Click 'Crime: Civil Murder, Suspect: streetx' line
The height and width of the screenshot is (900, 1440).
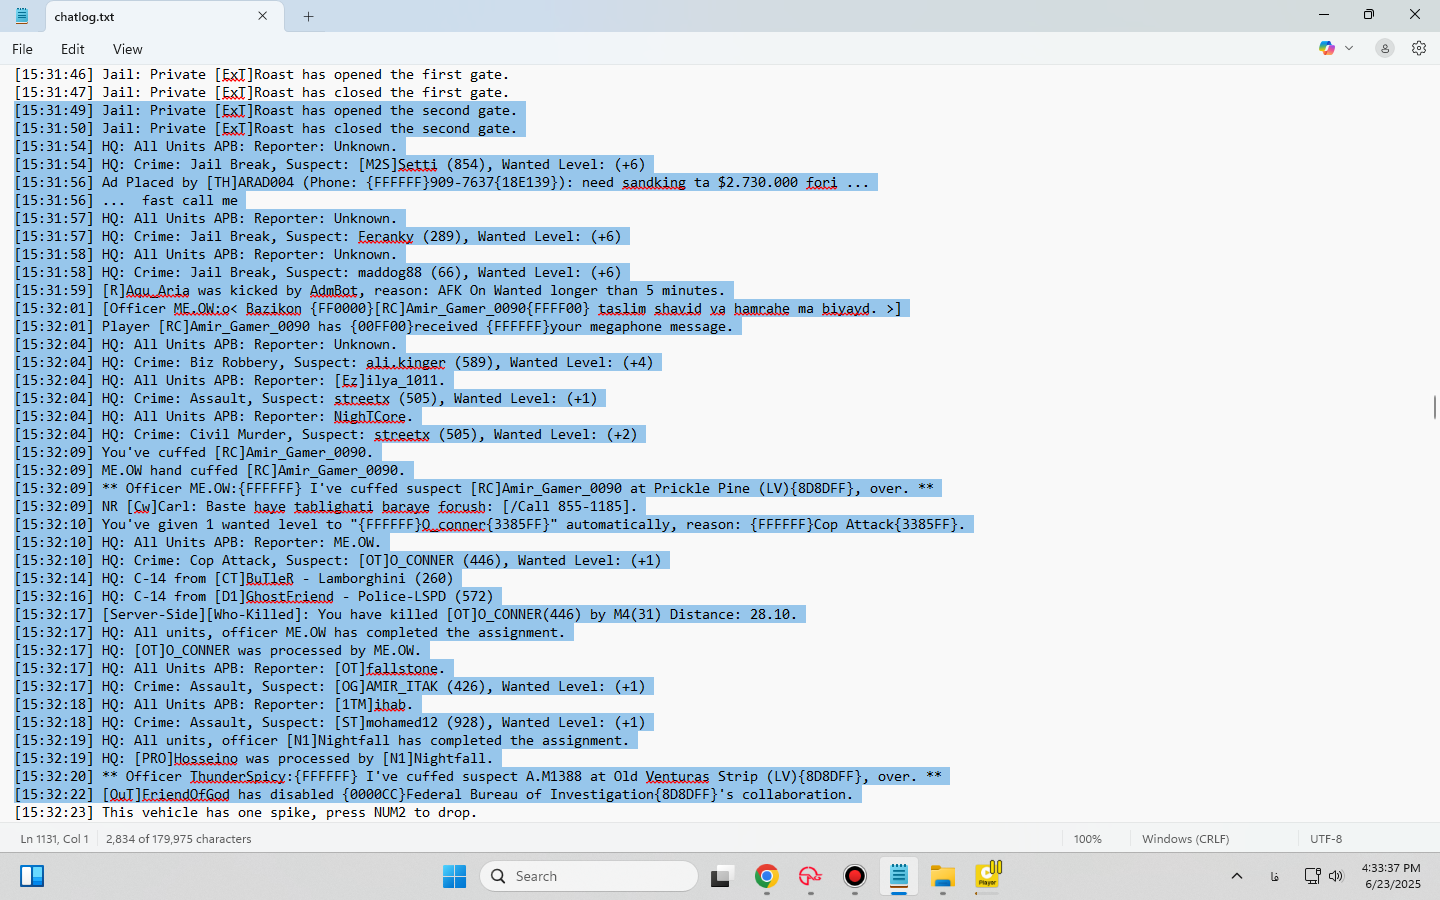[326, 434]
